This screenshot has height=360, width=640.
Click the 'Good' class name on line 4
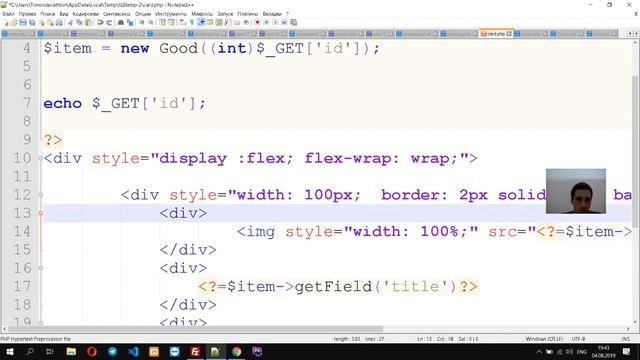(x=178, y=48)
